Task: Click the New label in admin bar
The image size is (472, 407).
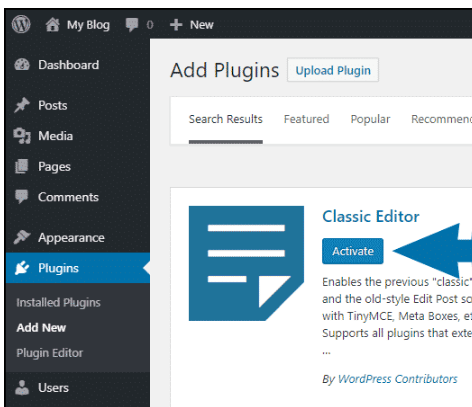Action: (202, 25)
